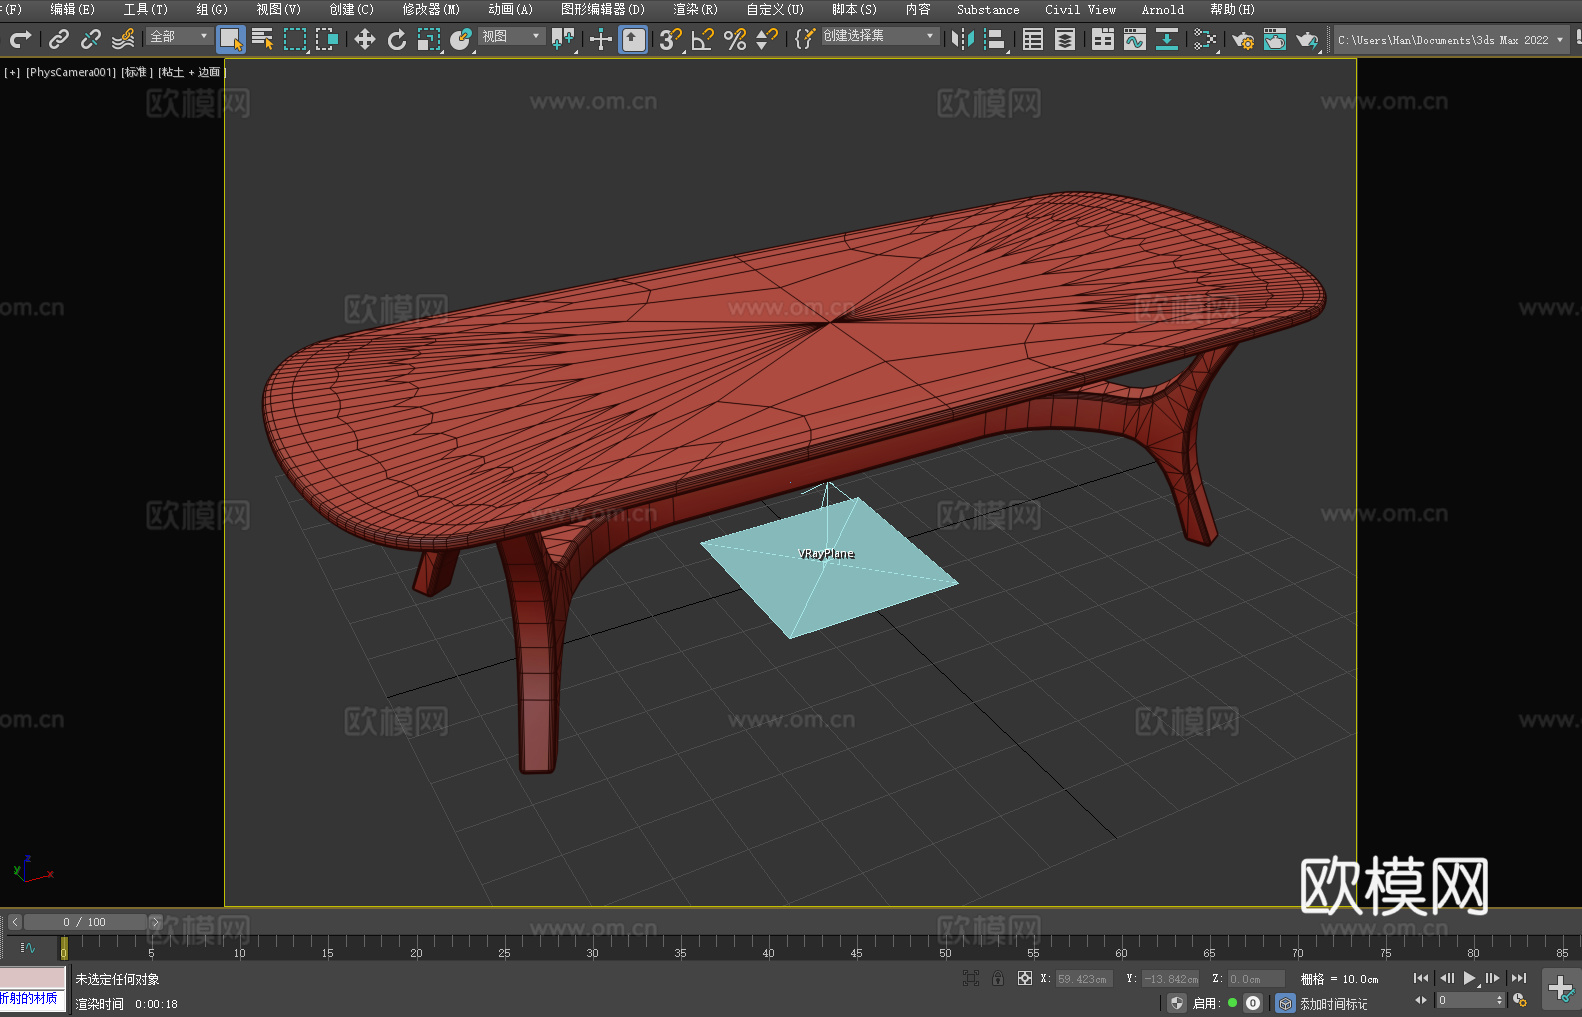Toggle Angle Snap
The image size is (1582, 1017).
point(703,39)
